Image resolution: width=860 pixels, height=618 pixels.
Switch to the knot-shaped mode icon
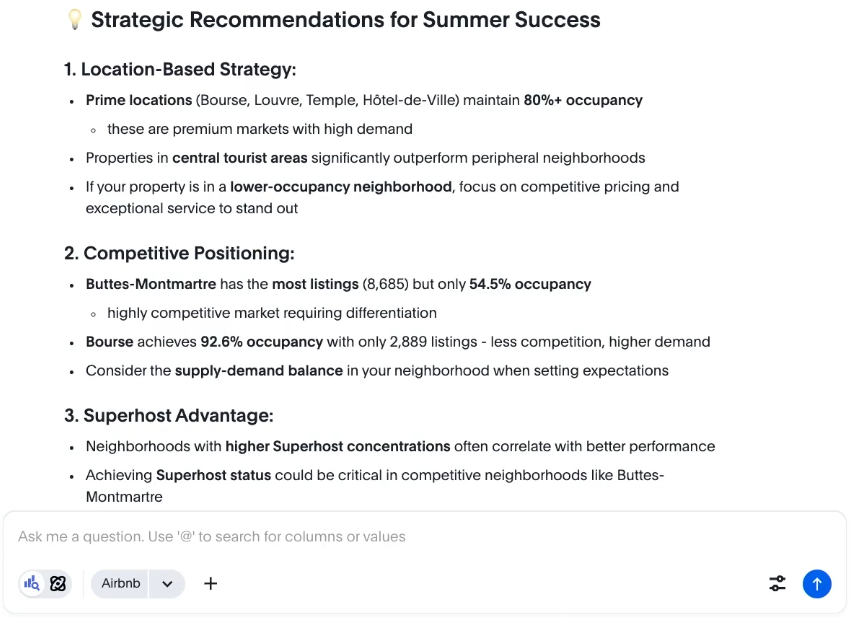(x=58, y=584)
